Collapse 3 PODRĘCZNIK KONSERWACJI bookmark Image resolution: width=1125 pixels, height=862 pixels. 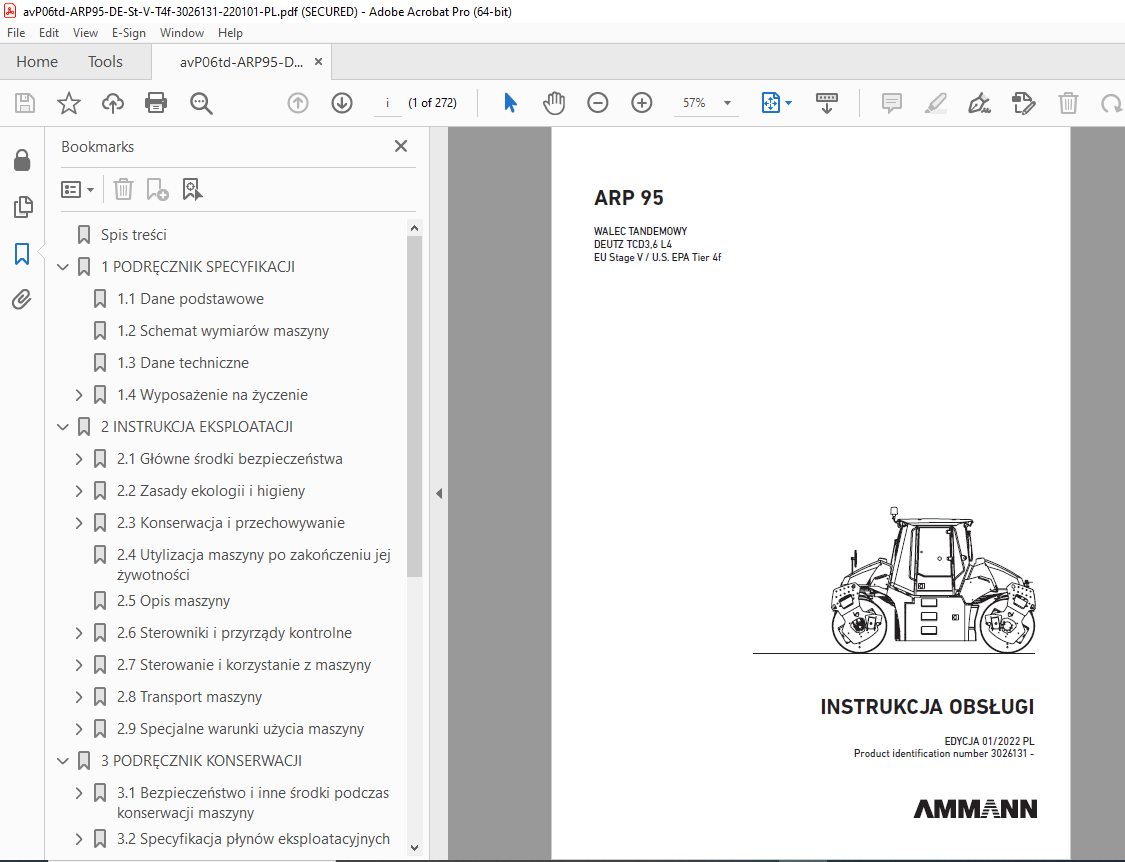pyautogui.click(x=63, y=761)
